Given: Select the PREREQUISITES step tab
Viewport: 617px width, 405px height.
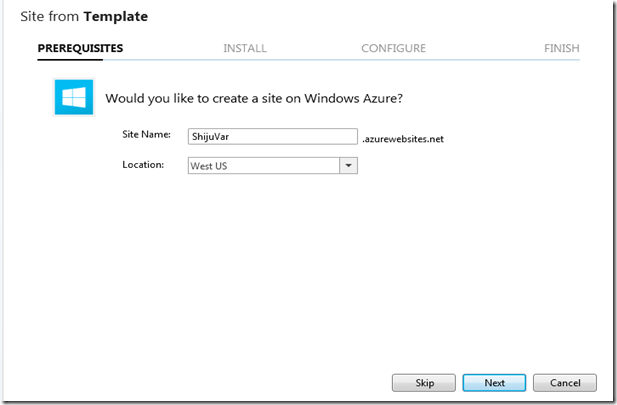Looking at the screenshot, I should click(80, 48).
